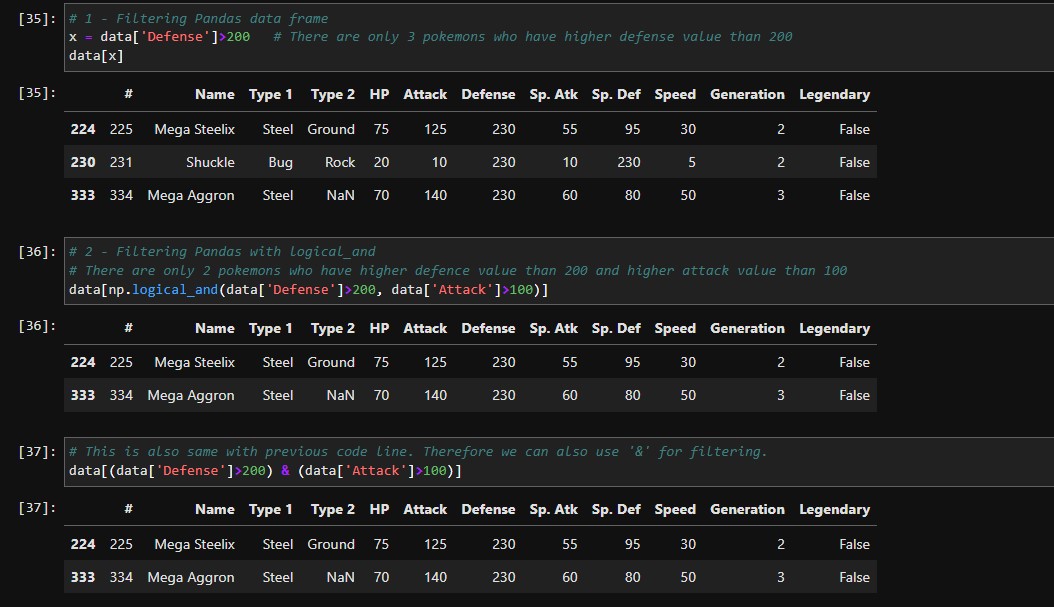Click the [35]: output prompt label
The image size is (1054, 607).
37,93
